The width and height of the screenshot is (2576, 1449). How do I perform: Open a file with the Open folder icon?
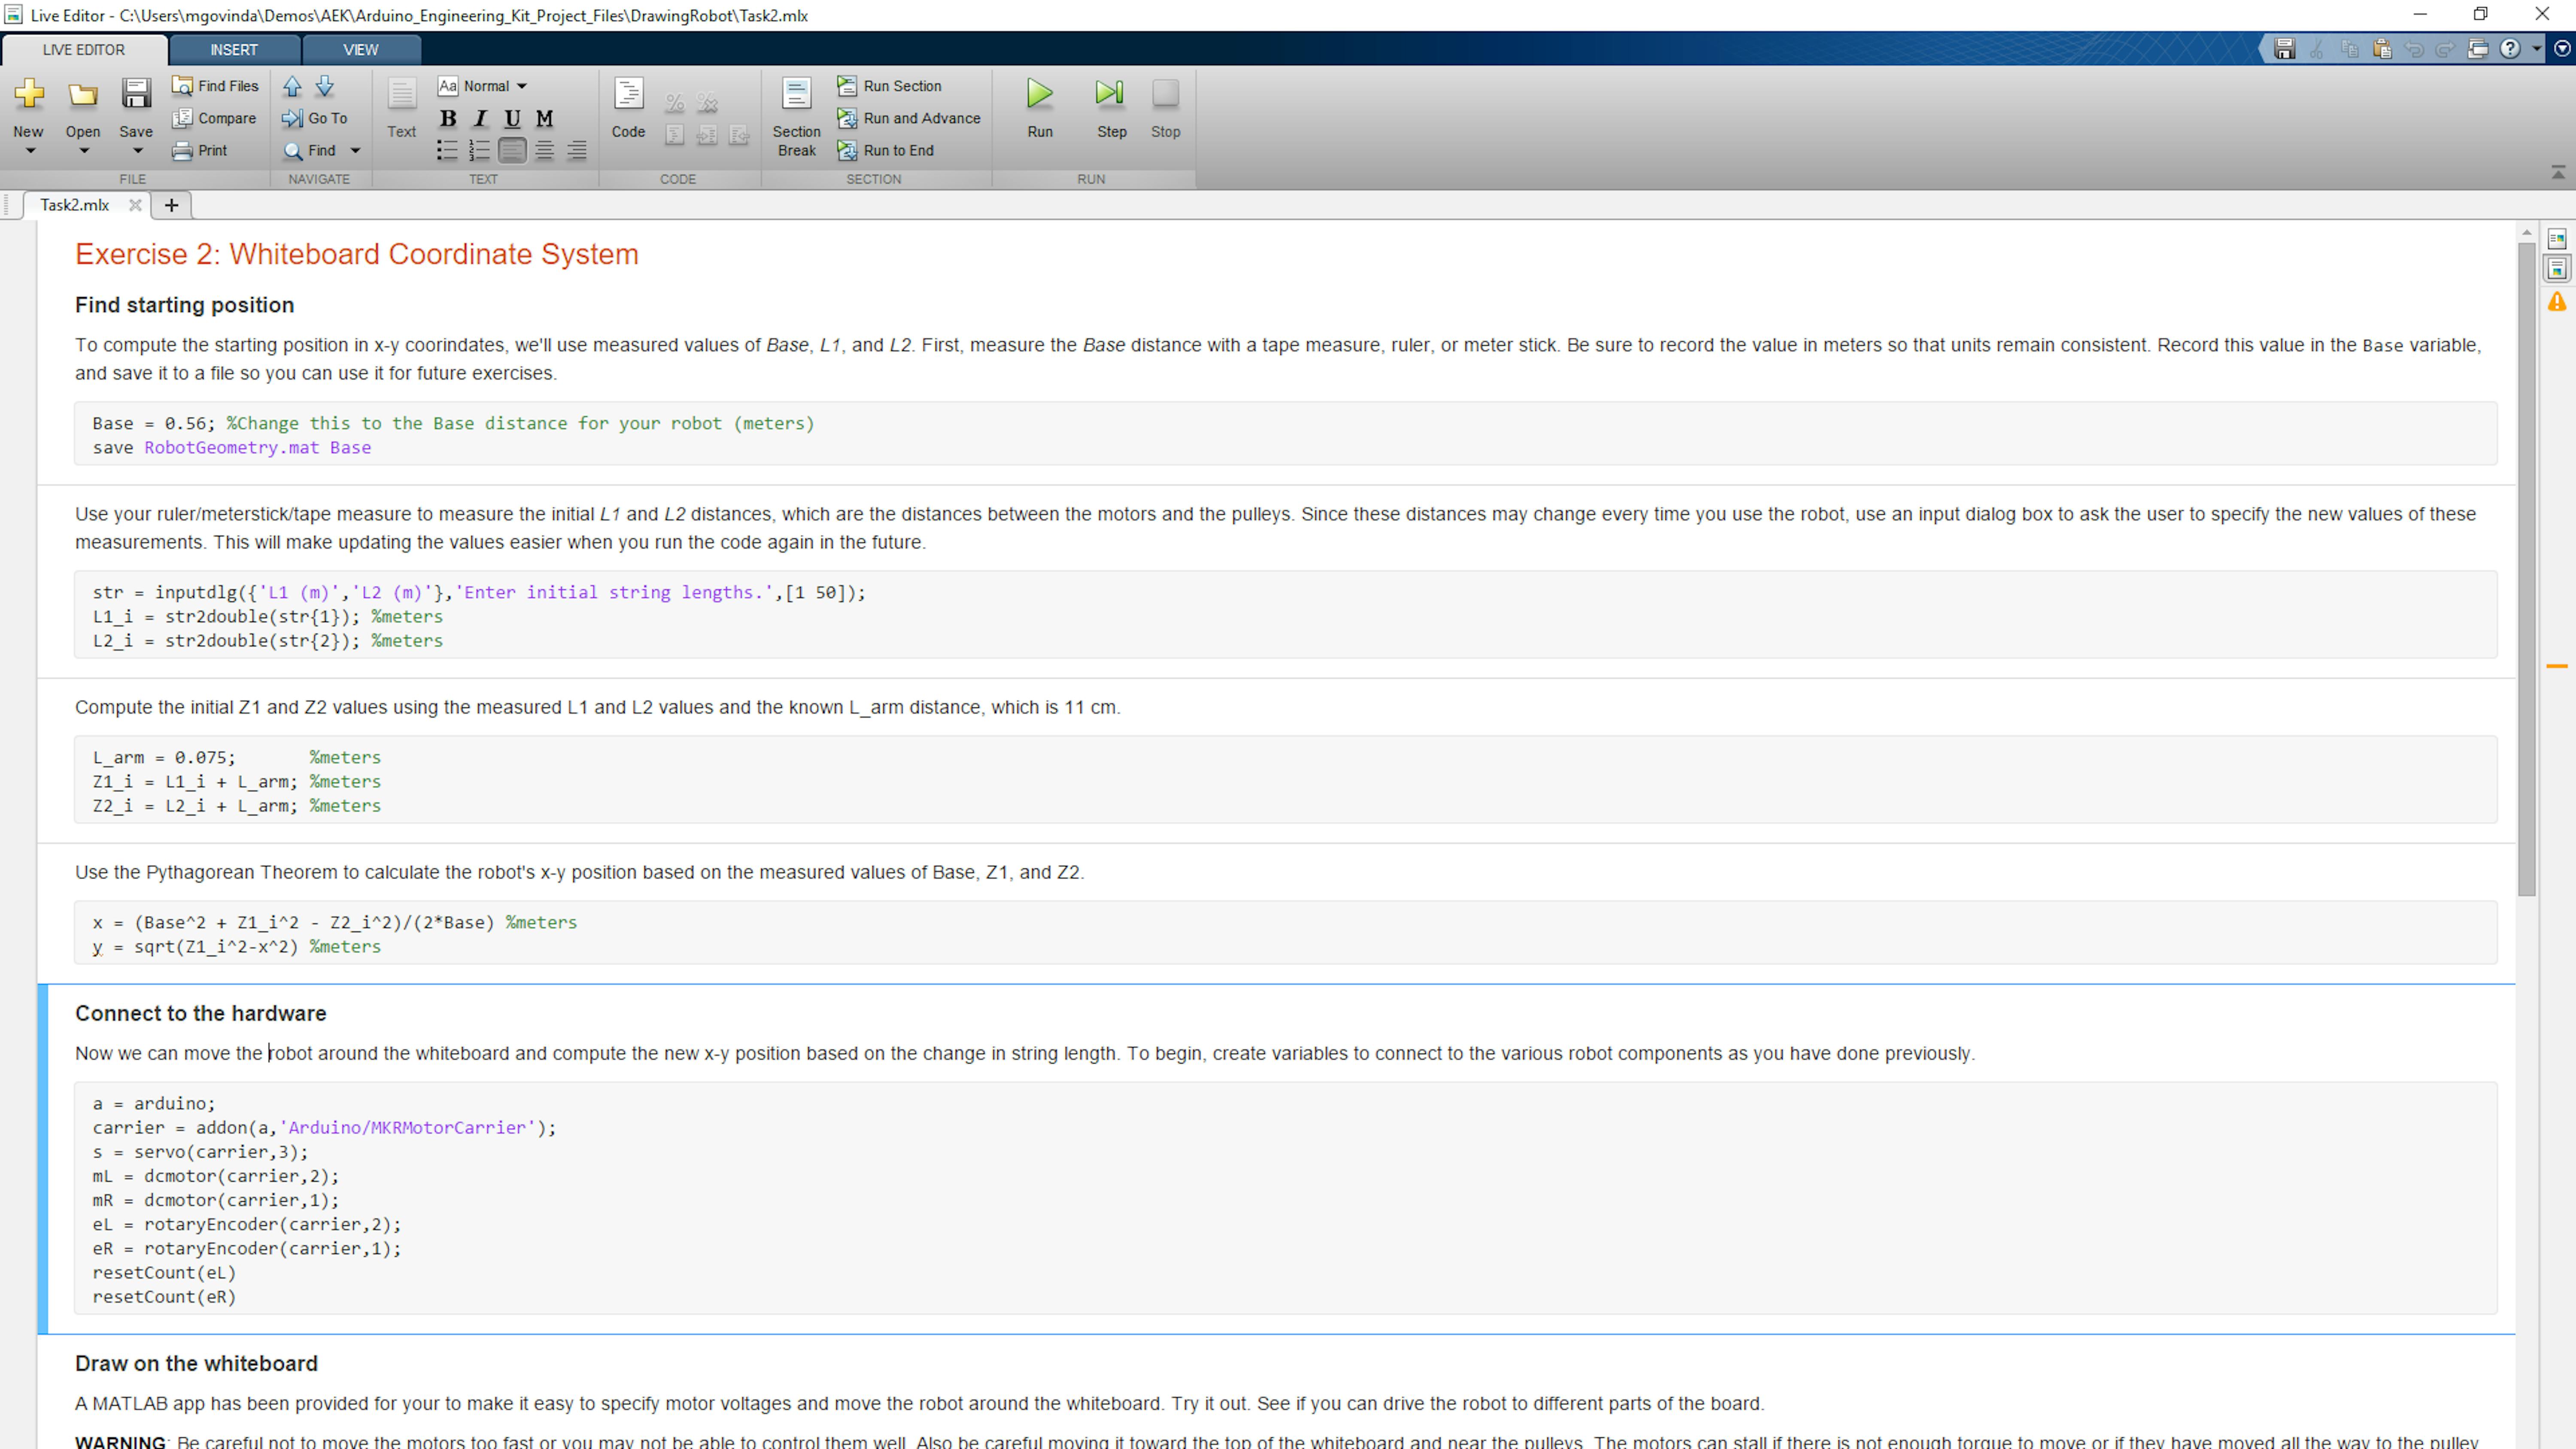[83, 94]
